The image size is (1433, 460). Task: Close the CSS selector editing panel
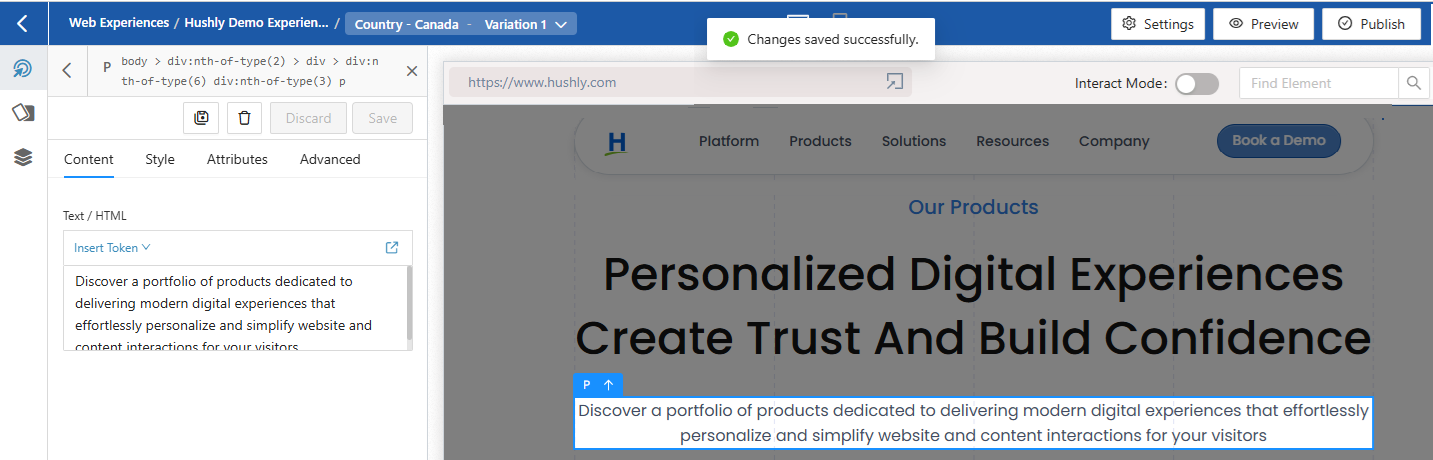(411, 71)
